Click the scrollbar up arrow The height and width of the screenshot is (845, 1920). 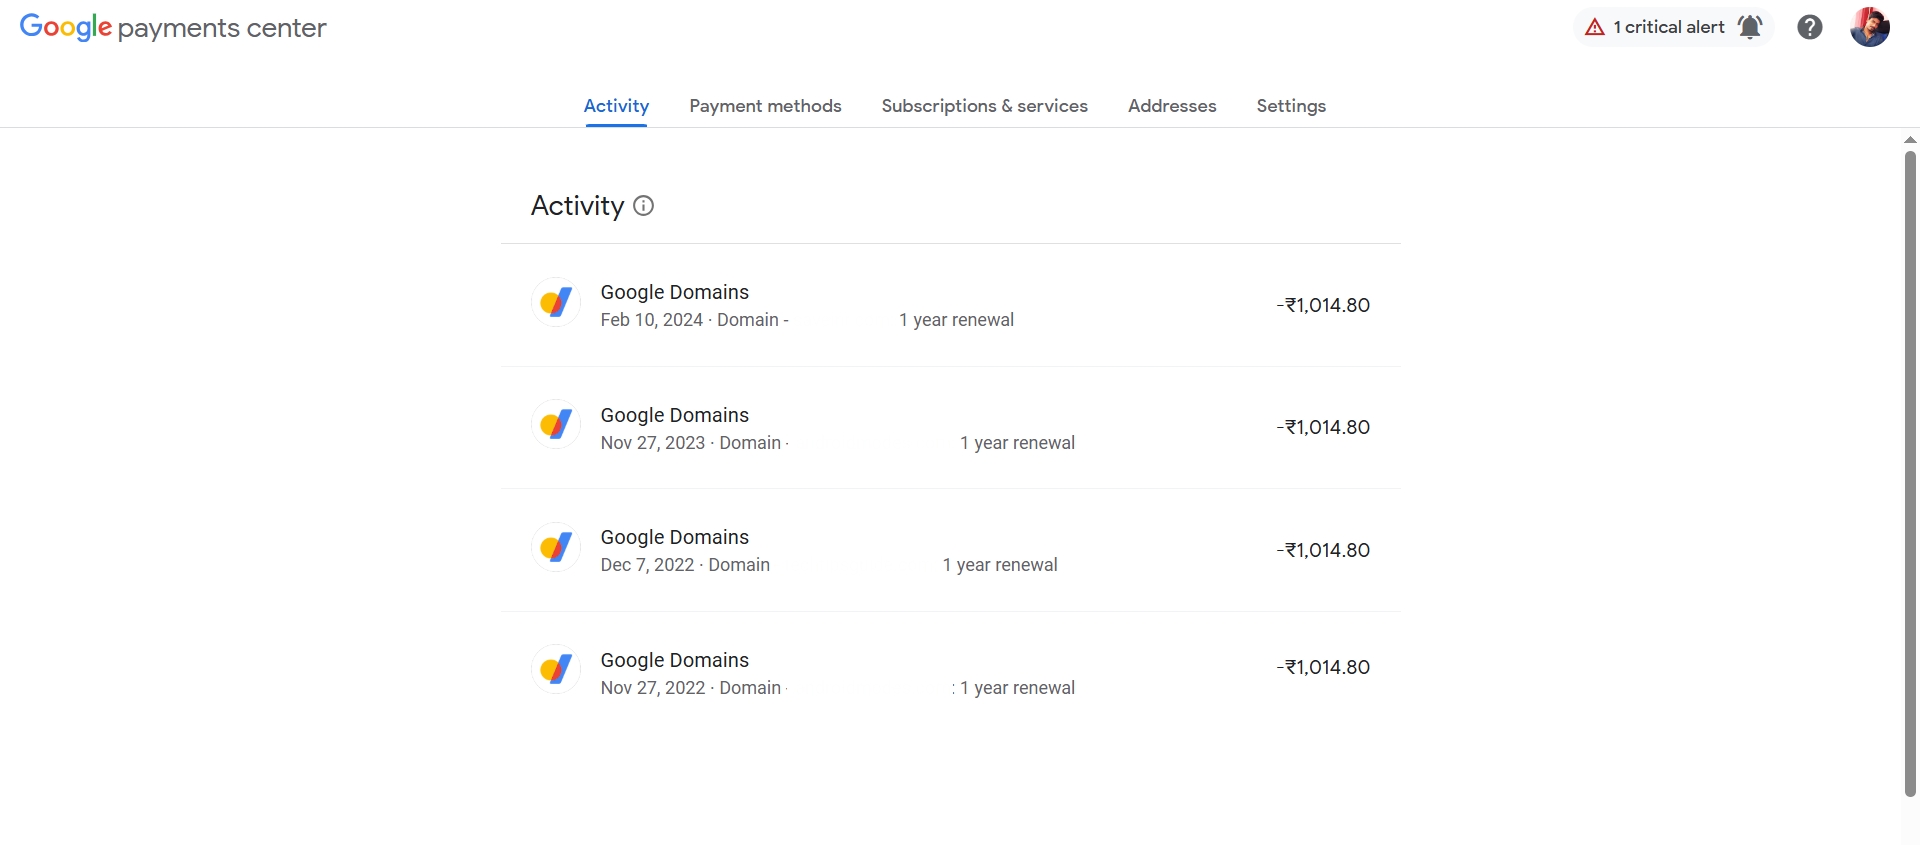coord(1910,140)
